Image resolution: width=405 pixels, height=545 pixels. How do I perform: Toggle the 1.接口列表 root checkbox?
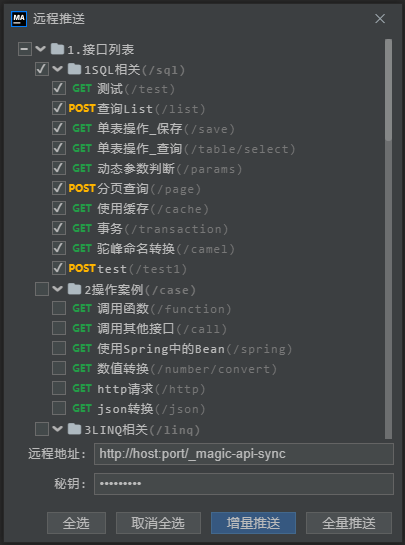coord(25,49)
